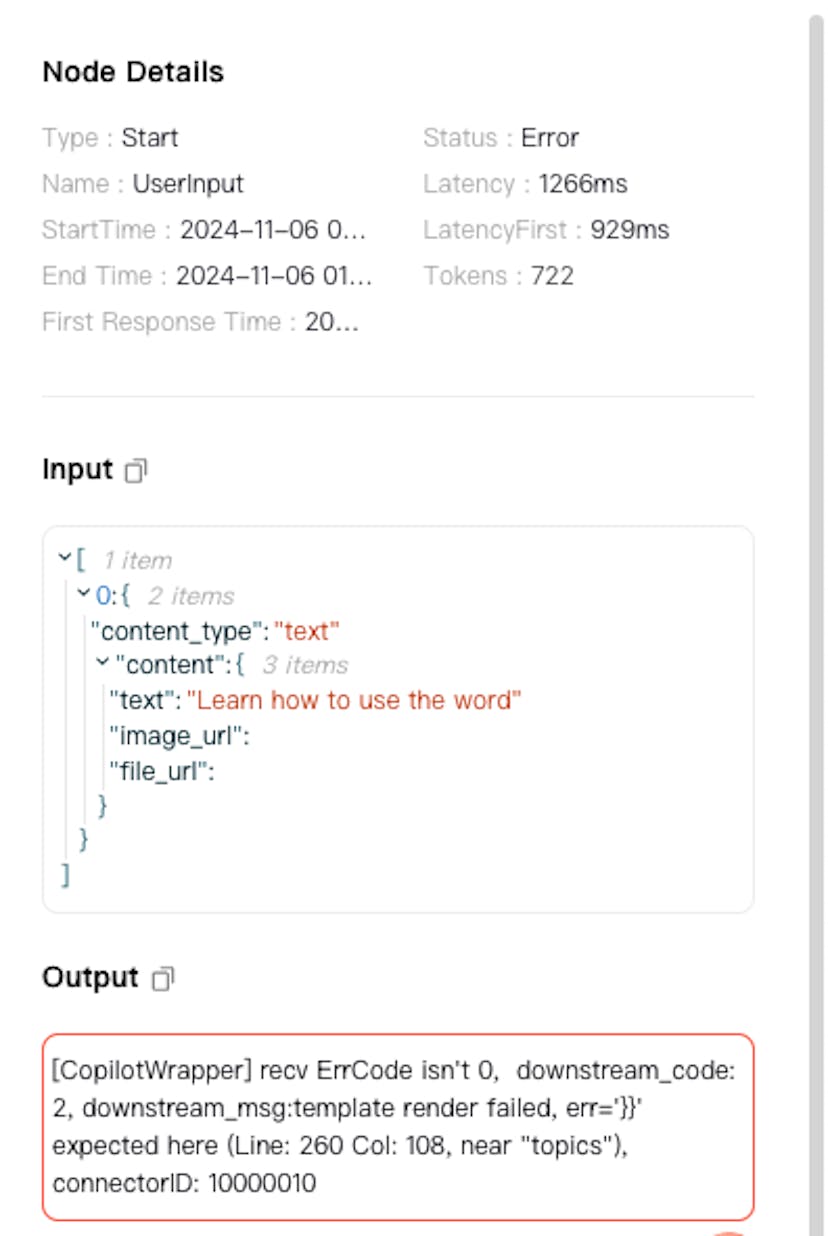Click the orange button at bottom-right corner
This screenshot has width=828, height=1236.
(x=728, y=1233)
